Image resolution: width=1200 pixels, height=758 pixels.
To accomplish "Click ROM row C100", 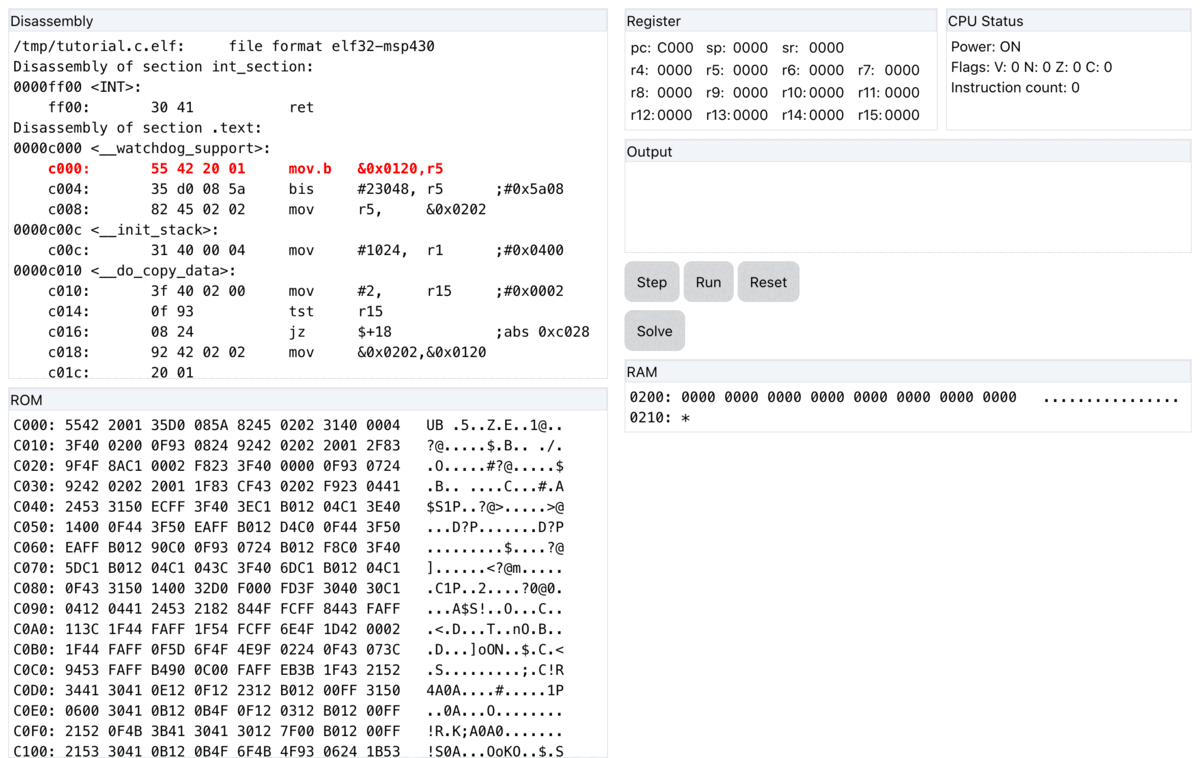I will click(289, 750).
